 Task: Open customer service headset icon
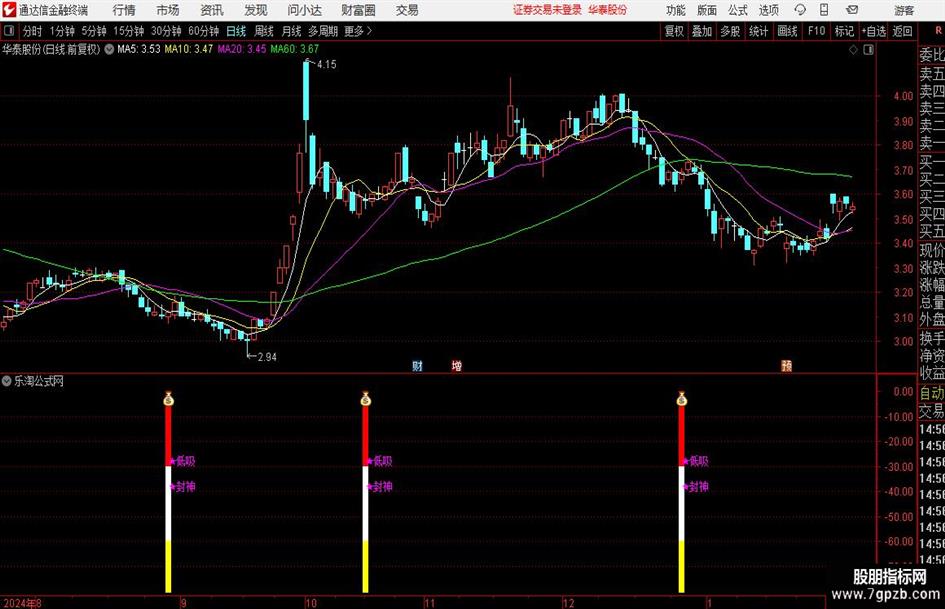click(x=800, y=10)
